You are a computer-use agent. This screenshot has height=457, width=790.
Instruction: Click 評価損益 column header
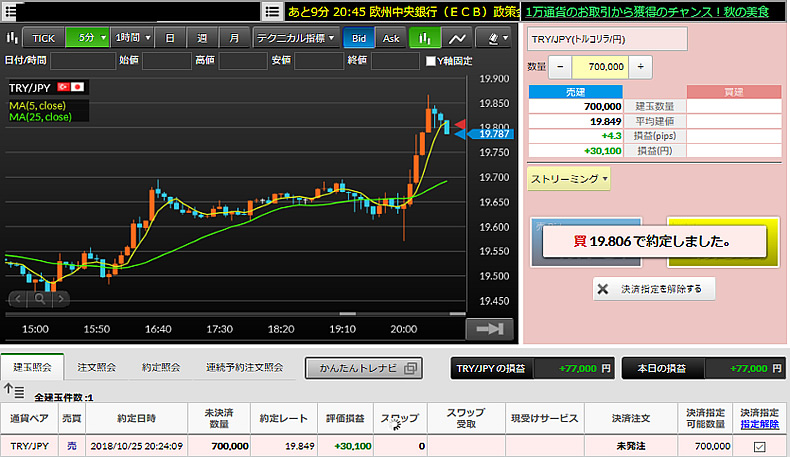(345, 418)
